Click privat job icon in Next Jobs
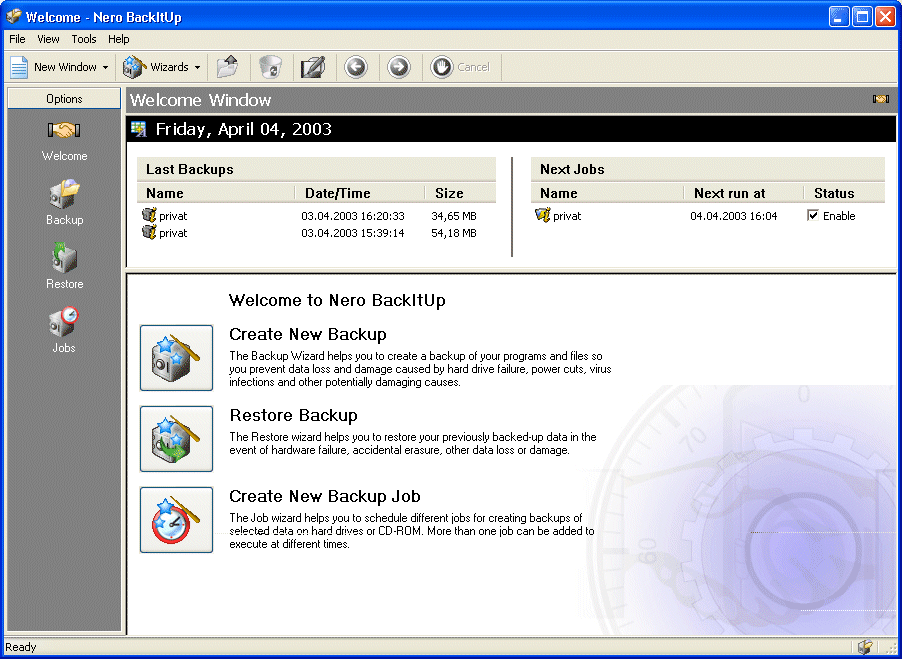902x659 pixels. coord(542,215)
